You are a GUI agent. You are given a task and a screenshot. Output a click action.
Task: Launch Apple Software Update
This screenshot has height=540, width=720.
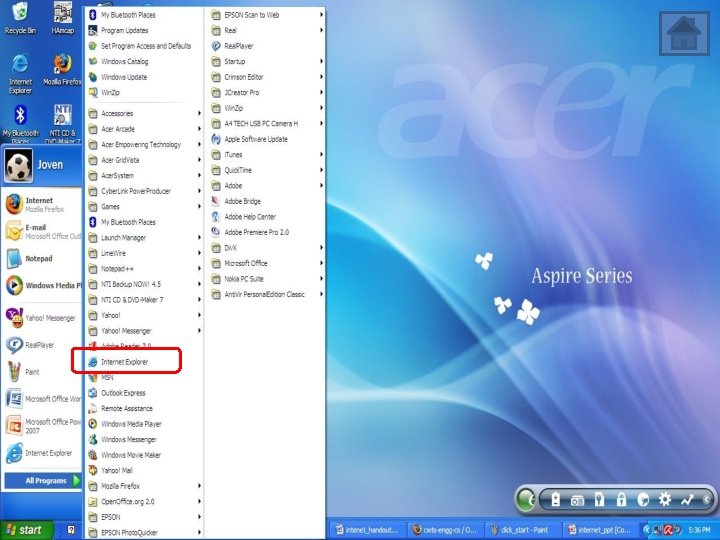pyautogui.click(x=267, y=139)
